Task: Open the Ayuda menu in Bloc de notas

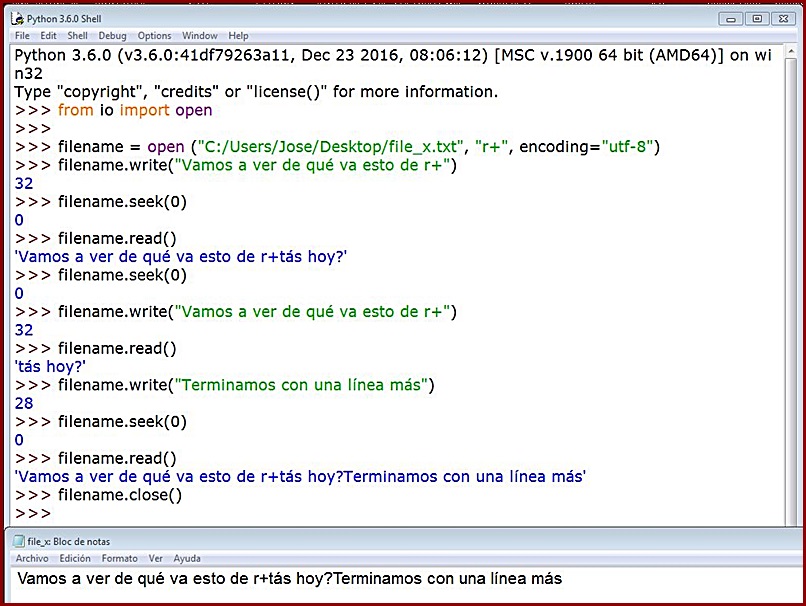Action: click(x=187, y=558)
